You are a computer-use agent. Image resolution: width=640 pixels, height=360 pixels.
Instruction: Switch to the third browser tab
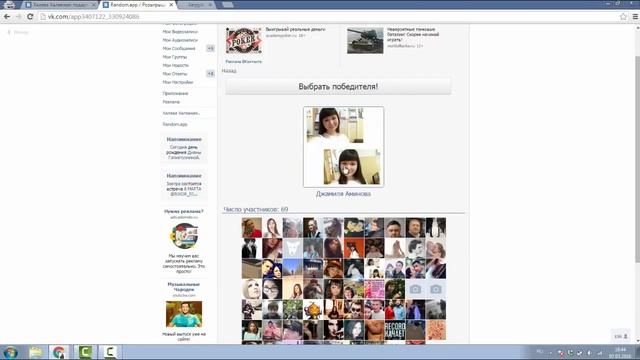196,5
